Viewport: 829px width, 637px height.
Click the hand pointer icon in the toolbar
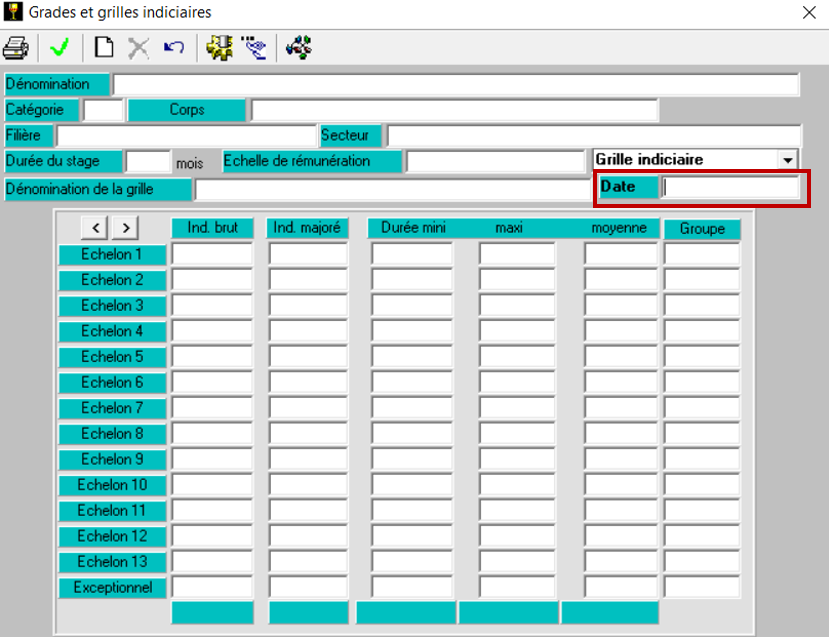click(254, 47)
